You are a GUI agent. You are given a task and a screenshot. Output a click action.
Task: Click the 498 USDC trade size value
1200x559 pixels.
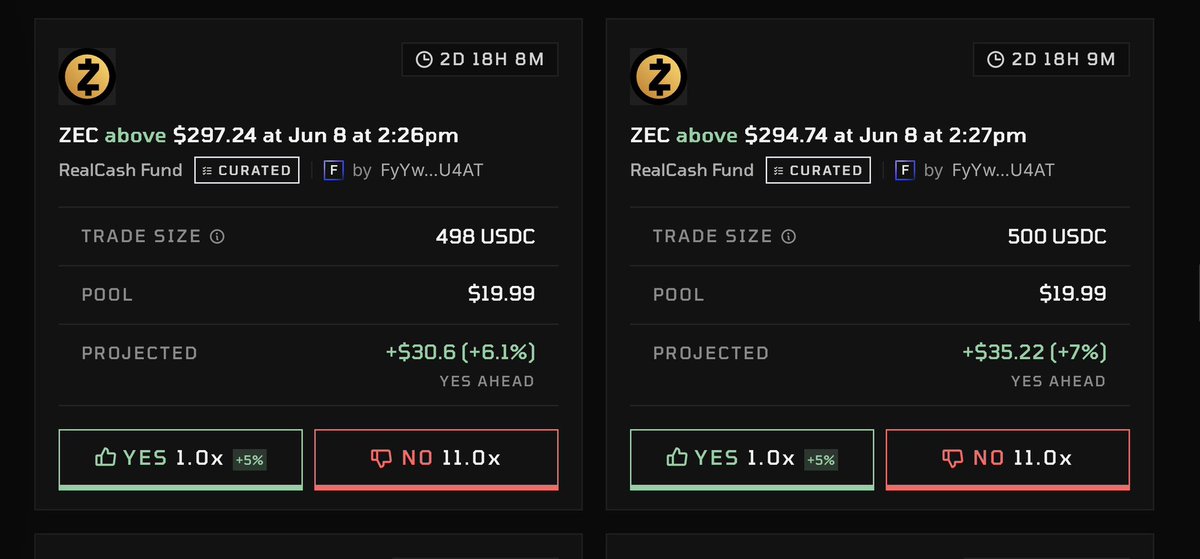point(485,237)
